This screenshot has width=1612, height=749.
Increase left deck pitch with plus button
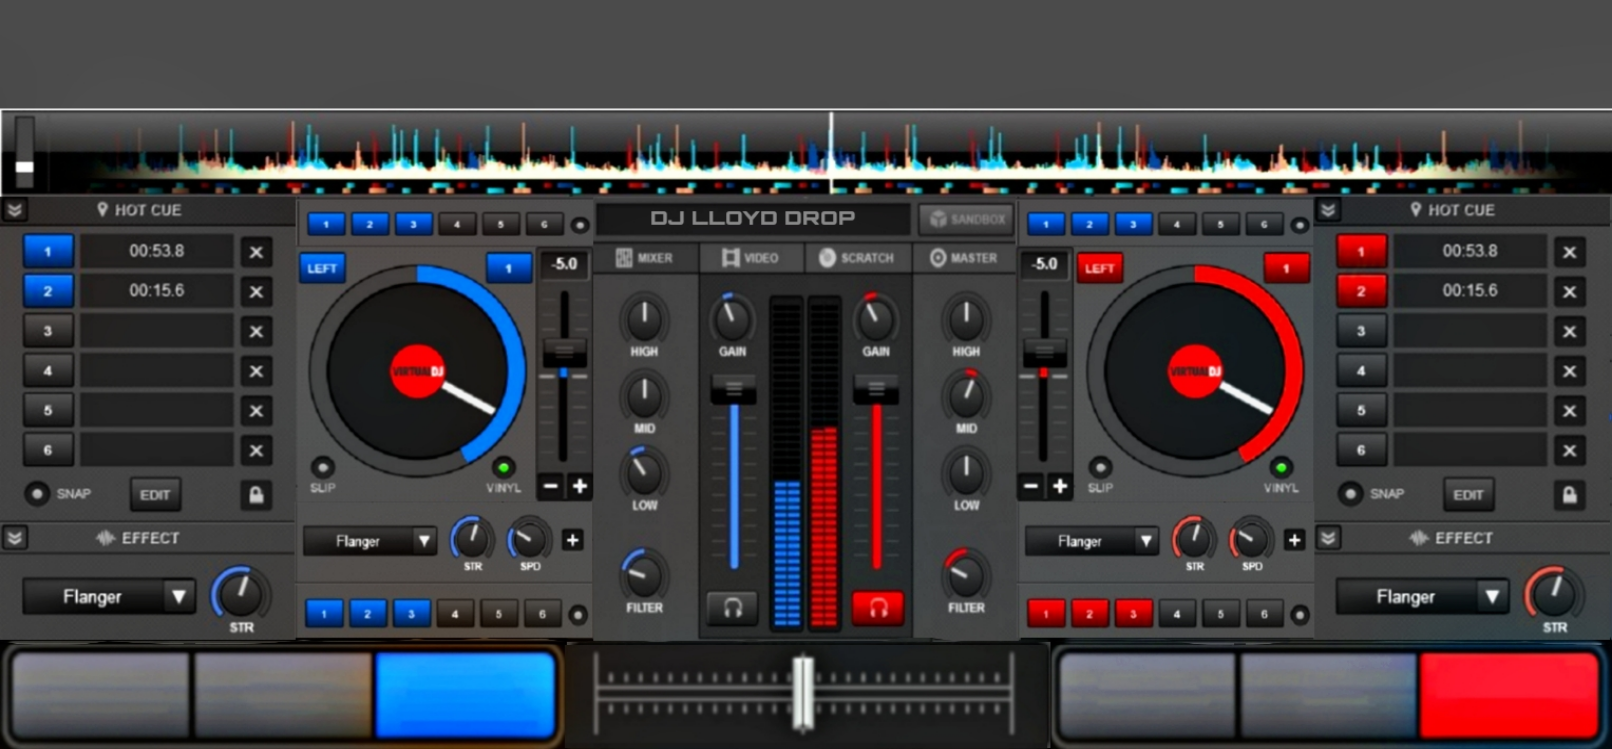click(x=579, y=487)
